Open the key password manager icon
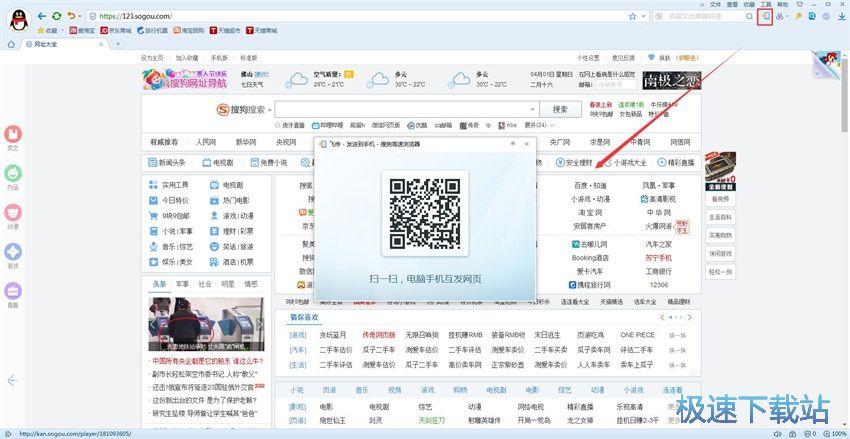850x439 pixels. (798, 16)
